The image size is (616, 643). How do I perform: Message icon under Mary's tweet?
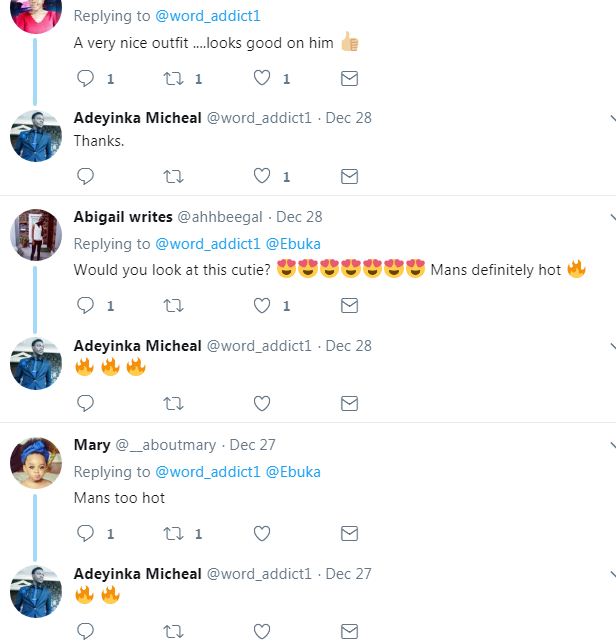[x=349, y=533]
